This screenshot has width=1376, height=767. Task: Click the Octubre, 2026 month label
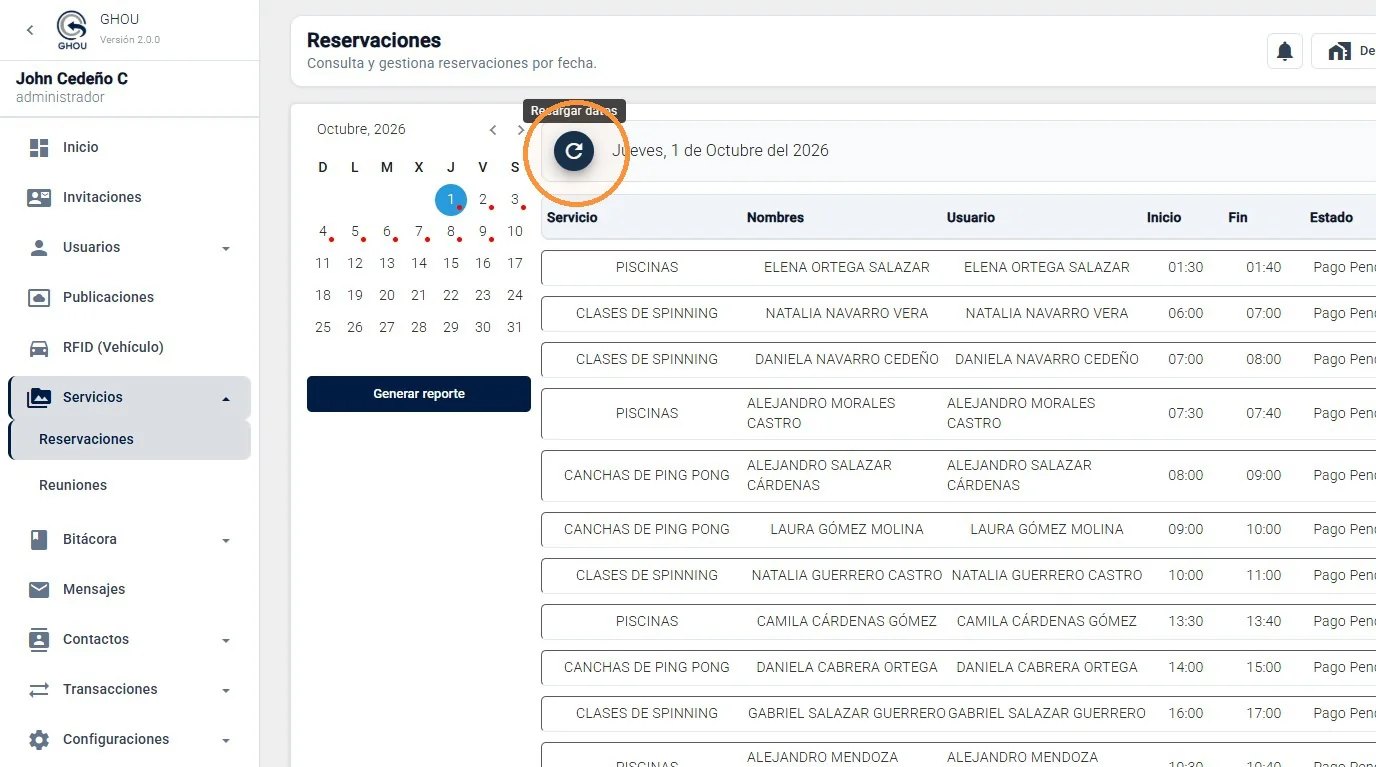coord(361,130)
